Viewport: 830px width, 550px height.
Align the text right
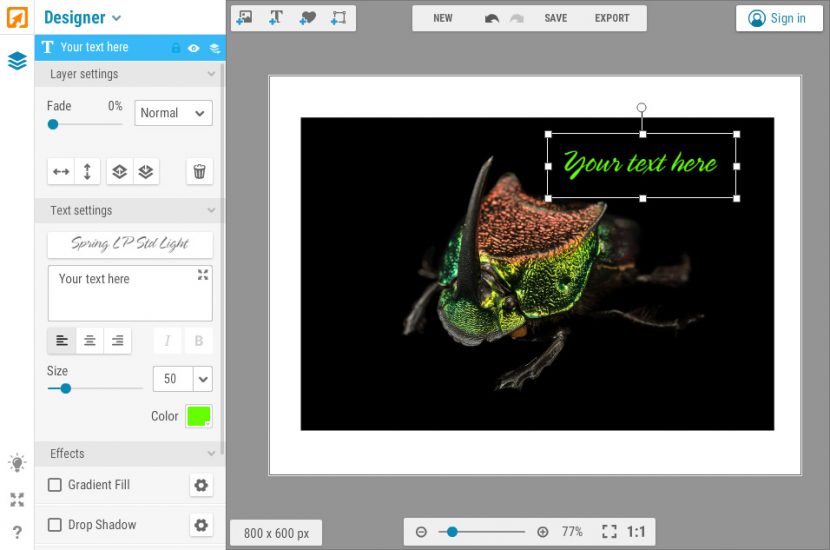[118, 340]
